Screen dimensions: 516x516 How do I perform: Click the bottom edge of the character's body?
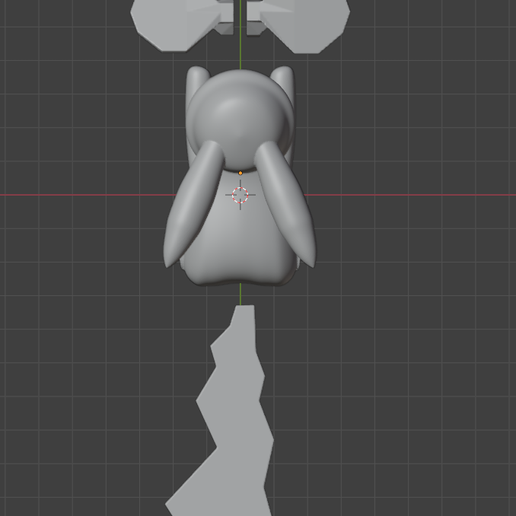[x=239, y=282]
